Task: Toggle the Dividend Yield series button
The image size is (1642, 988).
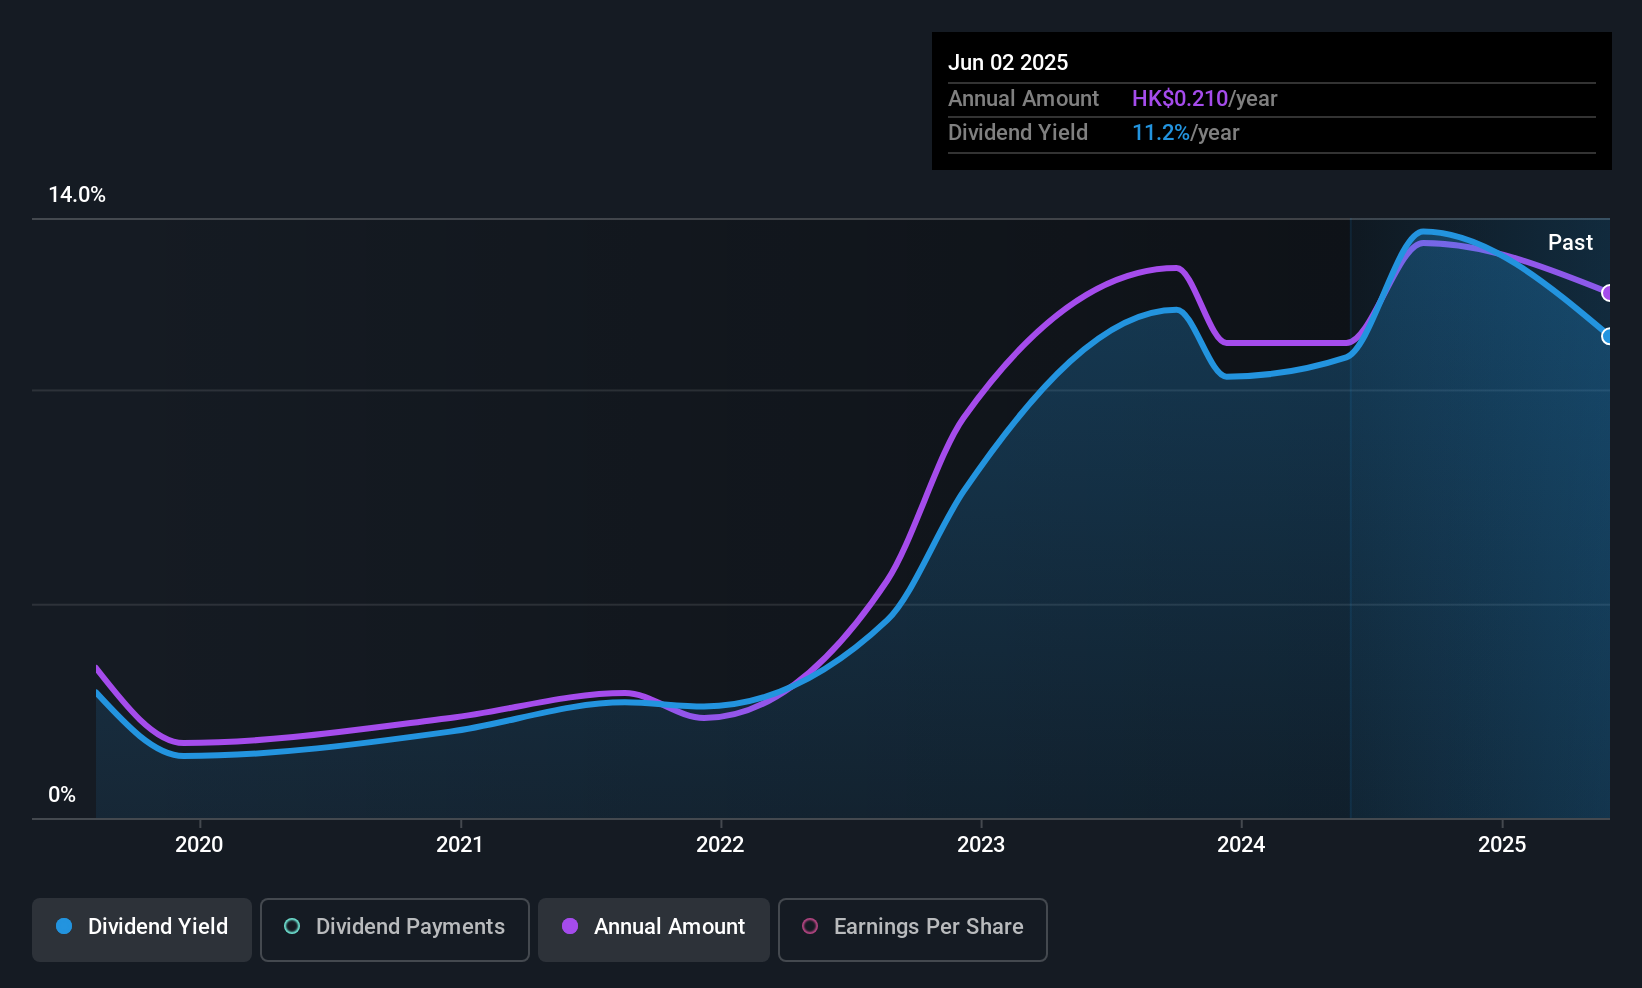Action: pos(142,929)
